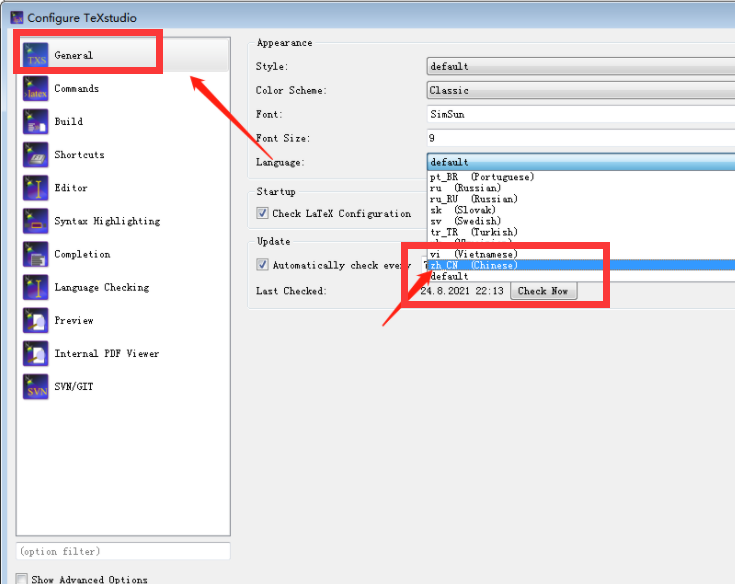Click the option filter search field
The height and width of the screenshot is (584, 735).
(123, 551)
